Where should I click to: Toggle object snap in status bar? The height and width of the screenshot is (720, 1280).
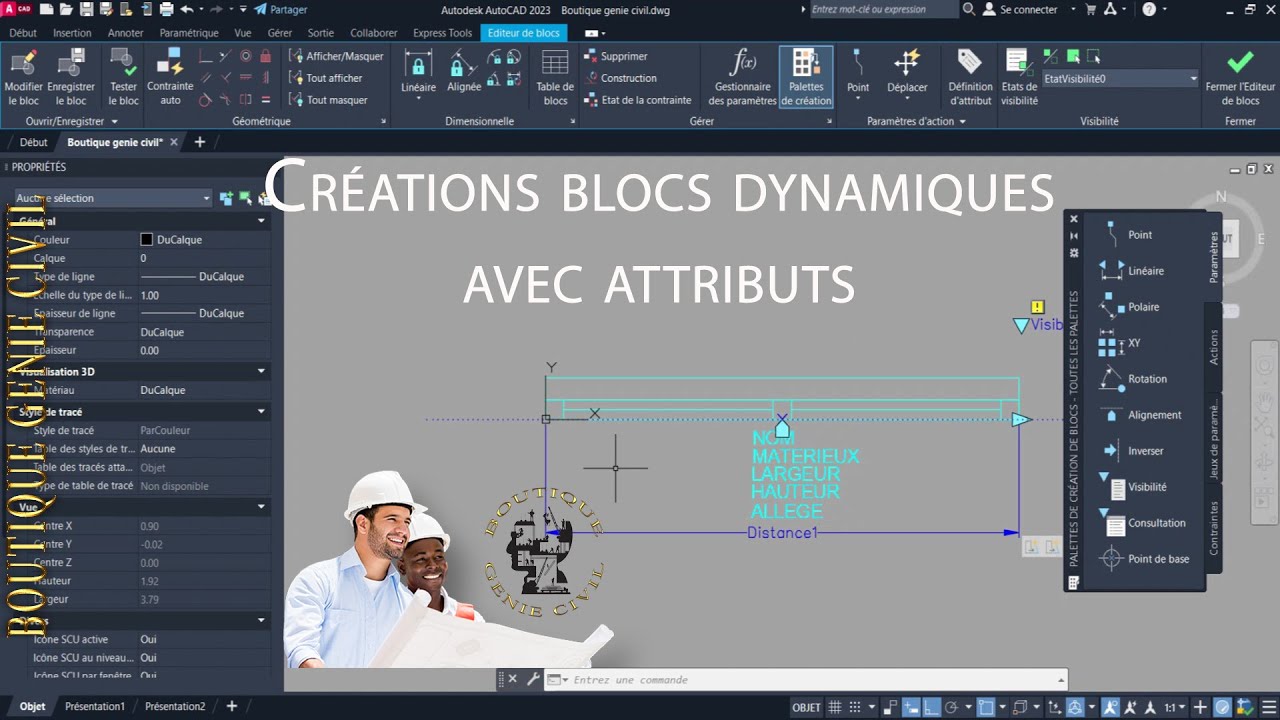click(x=985, y=707)
